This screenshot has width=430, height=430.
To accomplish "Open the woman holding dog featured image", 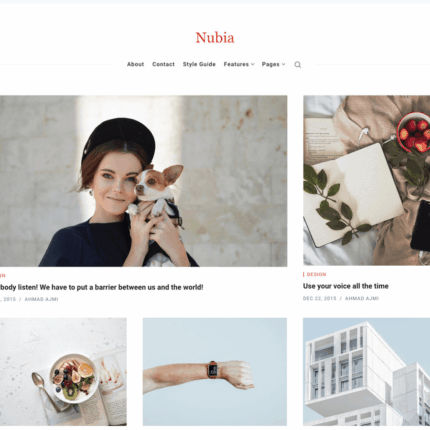I will (x=143, y=181).
